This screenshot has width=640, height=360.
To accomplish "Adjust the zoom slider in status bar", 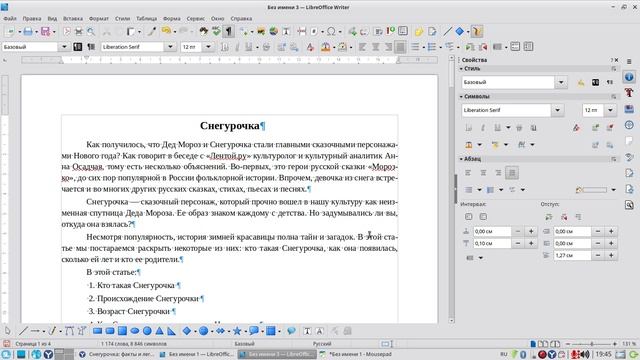I will [591, 344].
